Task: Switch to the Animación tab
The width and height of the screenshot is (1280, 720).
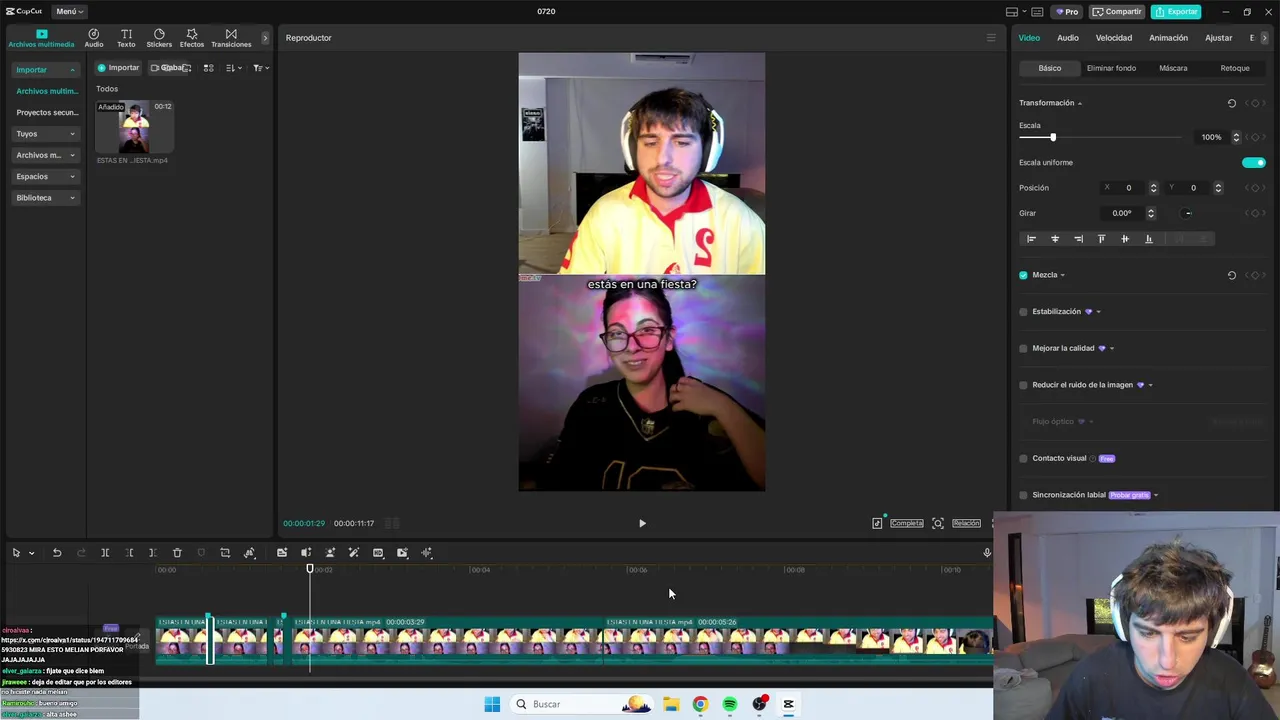Action: tap(1168, 38)
